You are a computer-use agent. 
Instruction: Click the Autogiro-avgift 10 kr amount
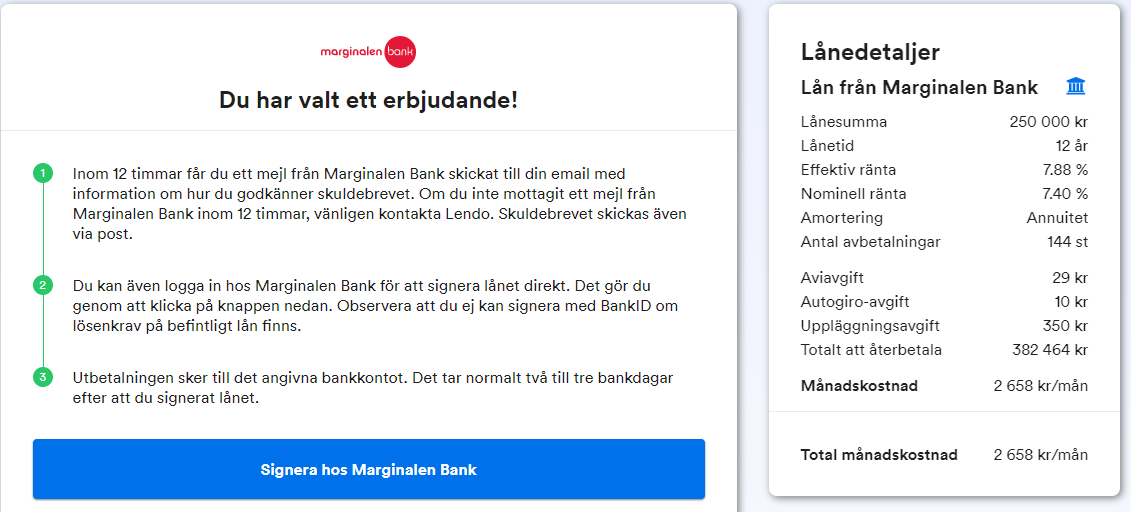pyautogui.click(x=1071, y=302)
